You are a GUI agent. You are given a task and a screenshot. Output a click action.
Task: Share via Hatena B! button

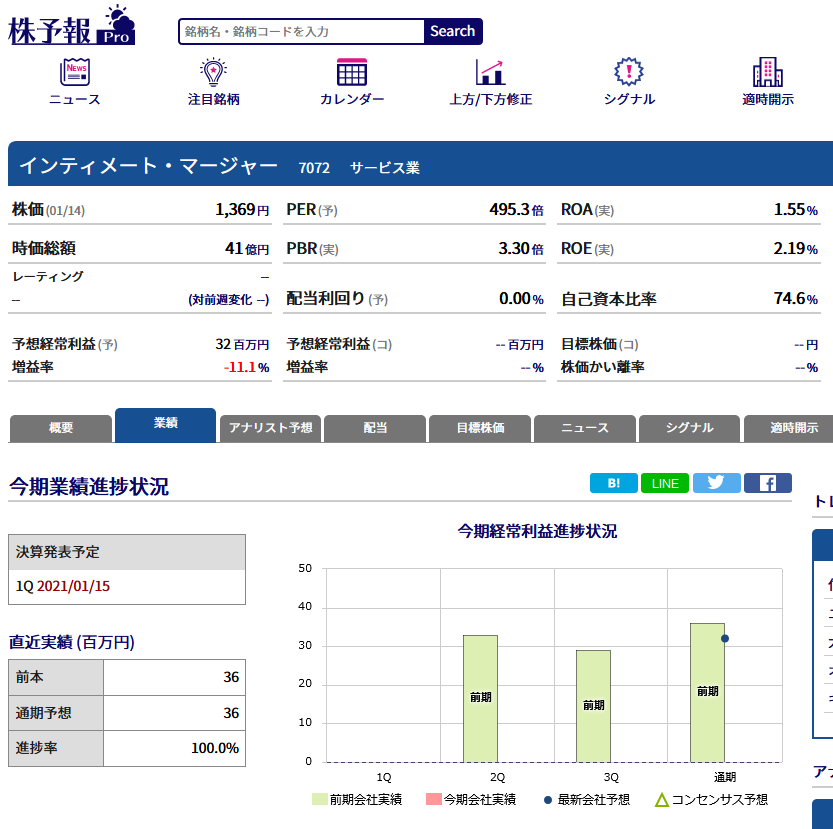pos(614,483)
